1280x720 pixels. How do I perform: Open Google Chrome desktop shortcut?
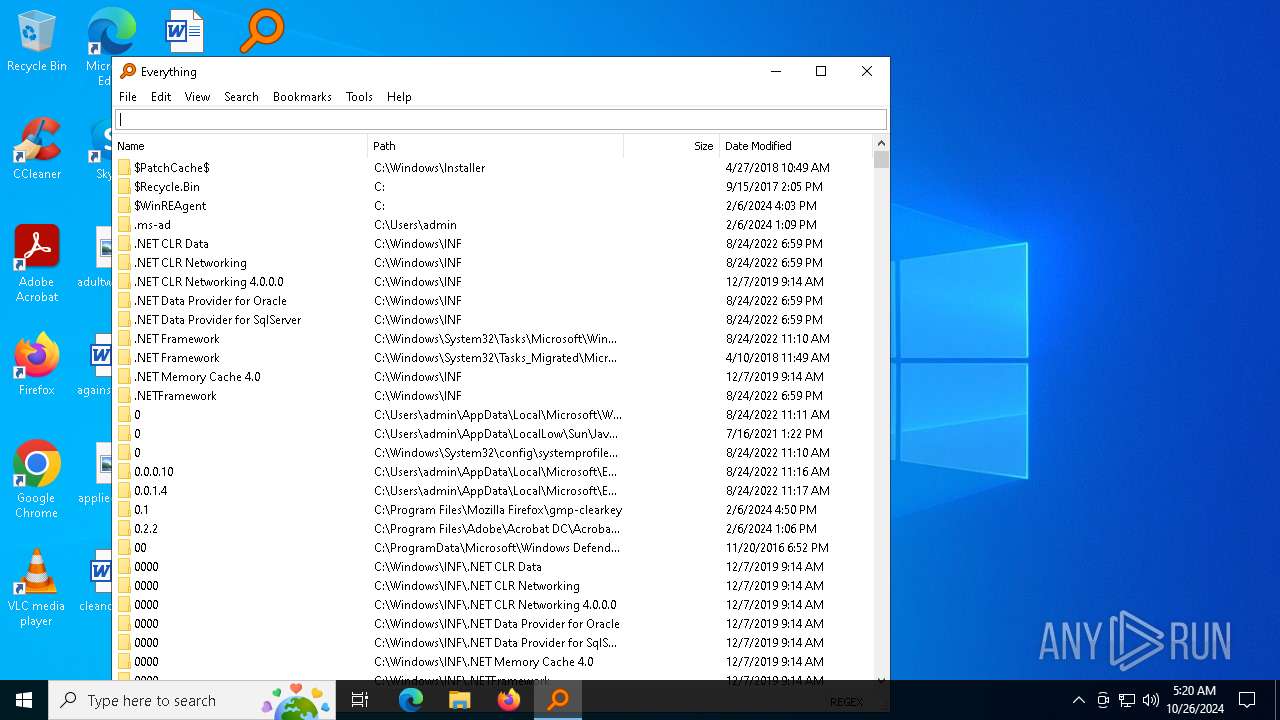coord(36,480)
